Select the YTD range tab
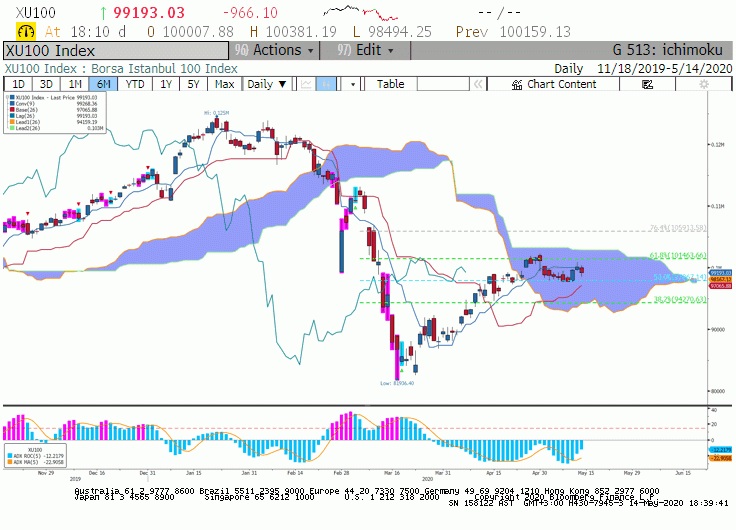Image resolution: width=736 pixels, height=530 pixels. click(135, 84)
